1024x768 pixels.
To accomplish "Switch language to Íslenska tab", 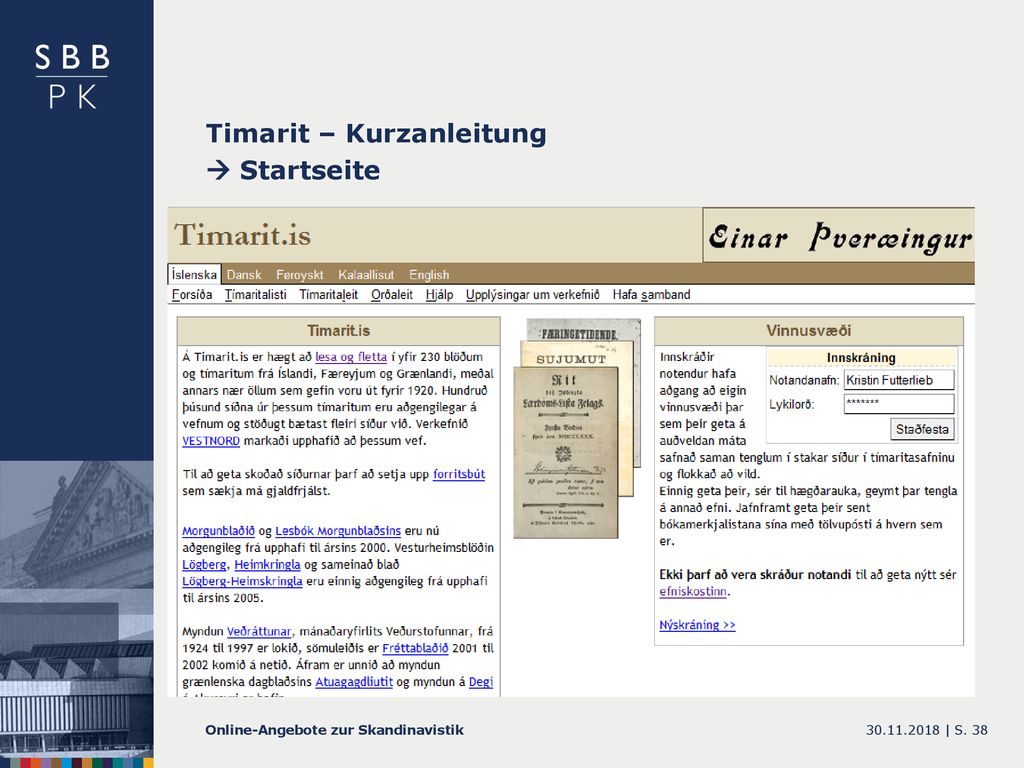I will pyautogui.click(x=194, y=274).
